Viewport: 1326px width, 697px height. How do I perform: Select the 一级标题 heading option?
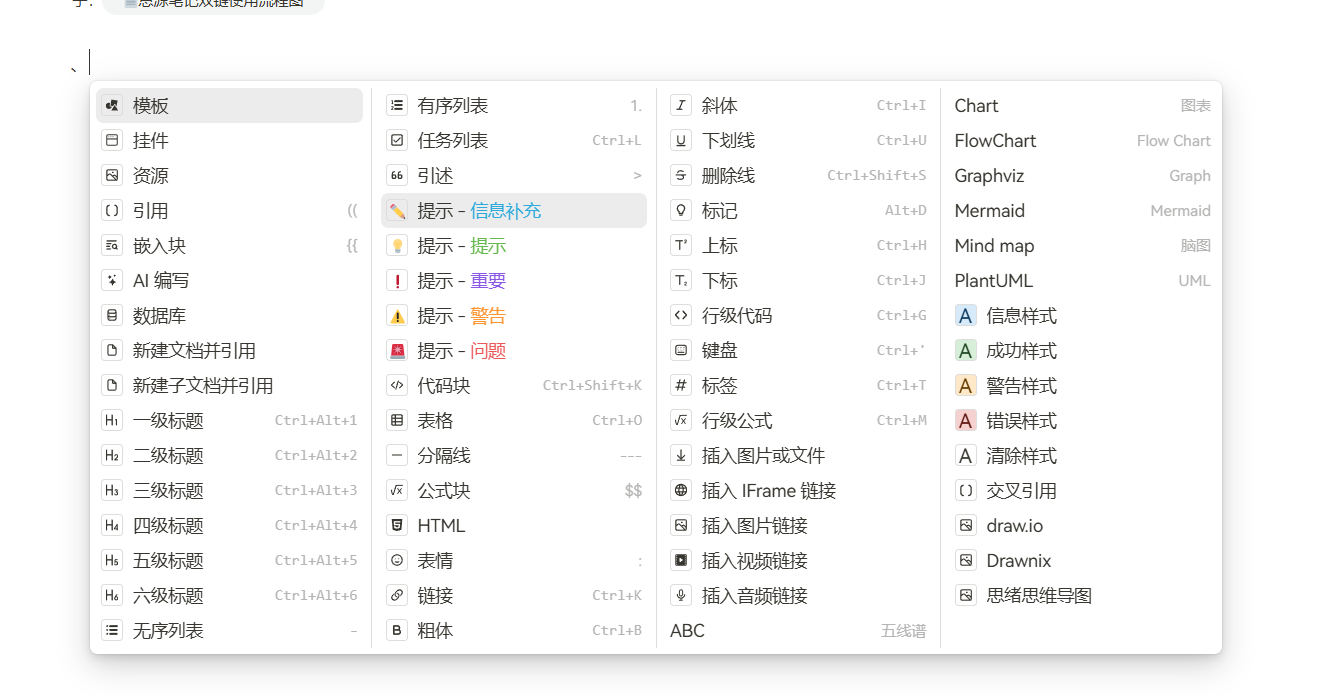pos(168,421)
